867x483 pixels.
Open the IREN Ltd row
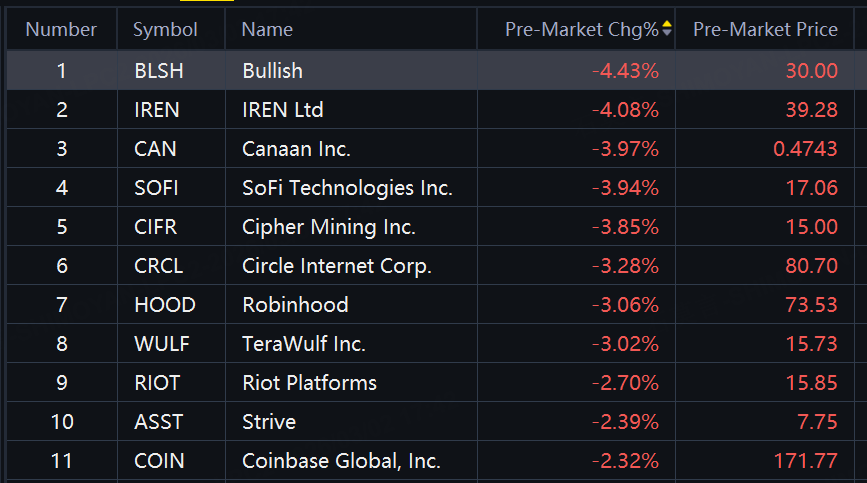(283, 110)
